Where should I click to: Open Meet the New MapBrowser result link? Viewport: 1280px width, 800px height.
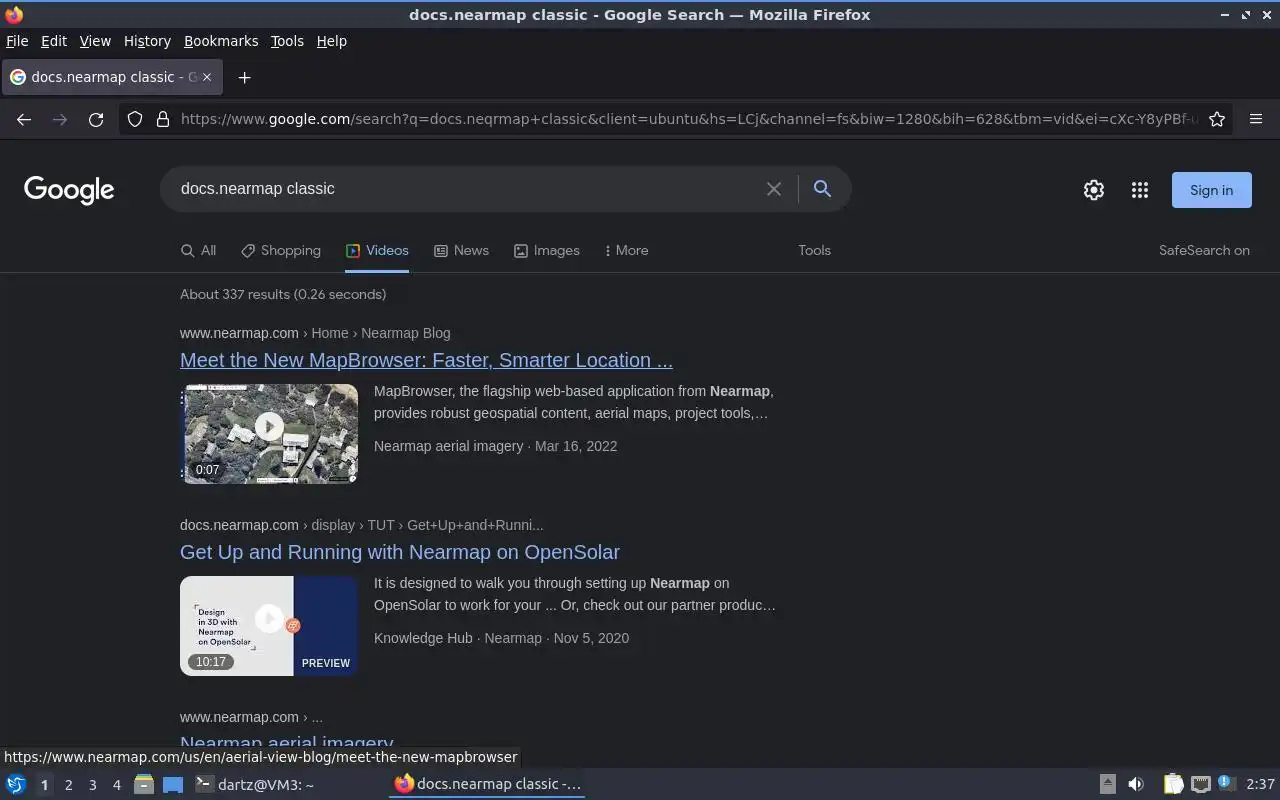tap(426, 360)
